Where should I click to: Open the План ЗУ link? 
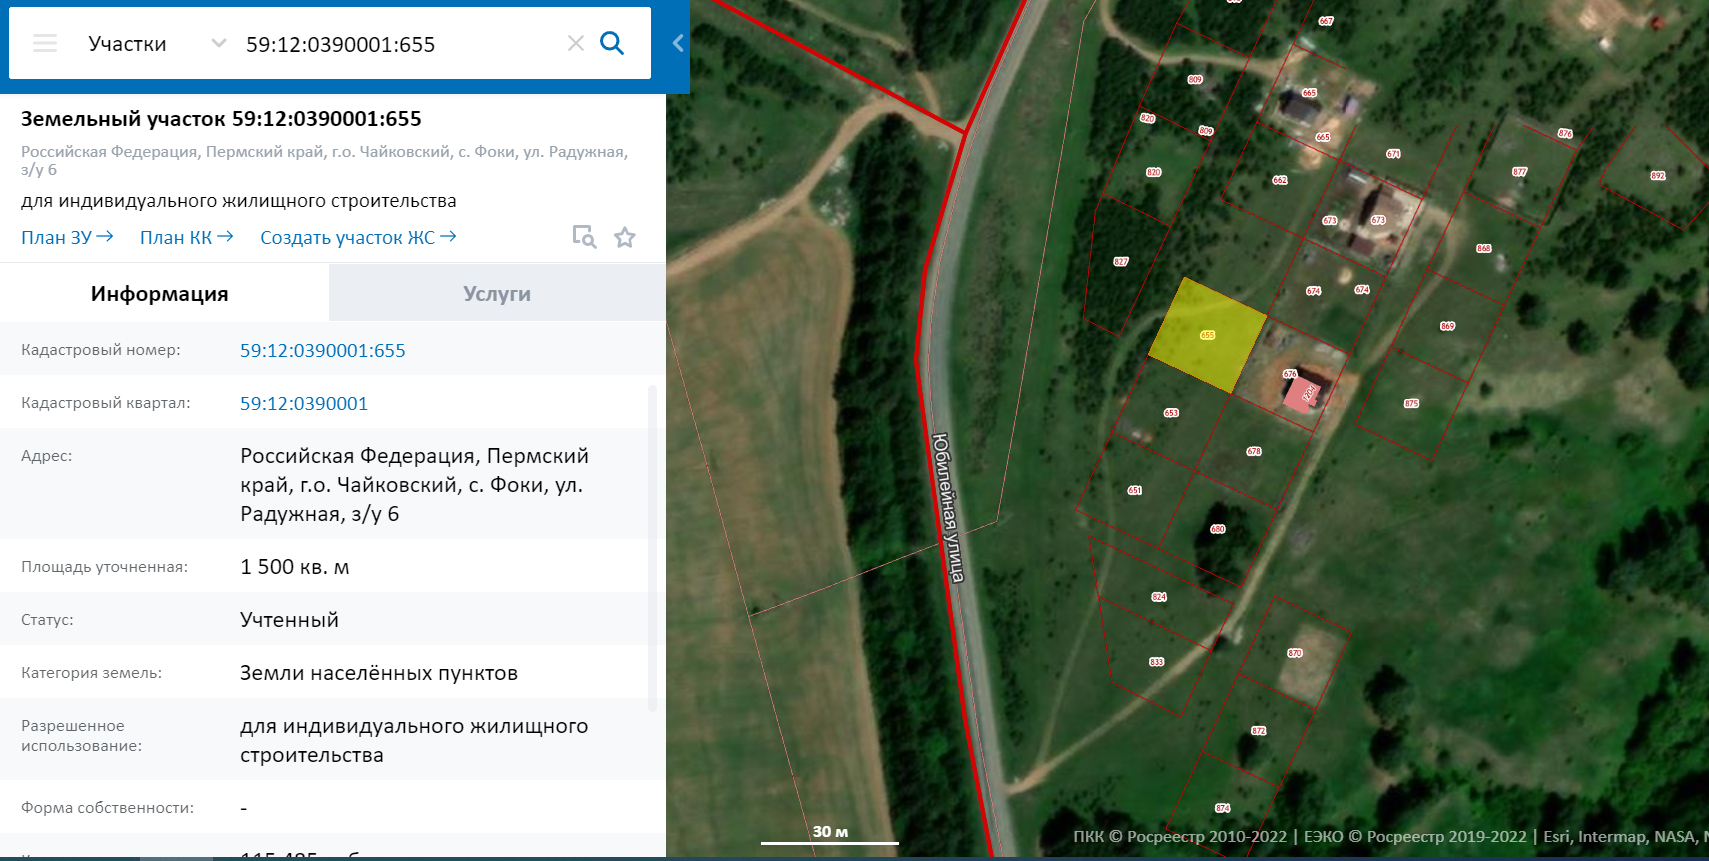pyautogui.click(x=67, y=237)
